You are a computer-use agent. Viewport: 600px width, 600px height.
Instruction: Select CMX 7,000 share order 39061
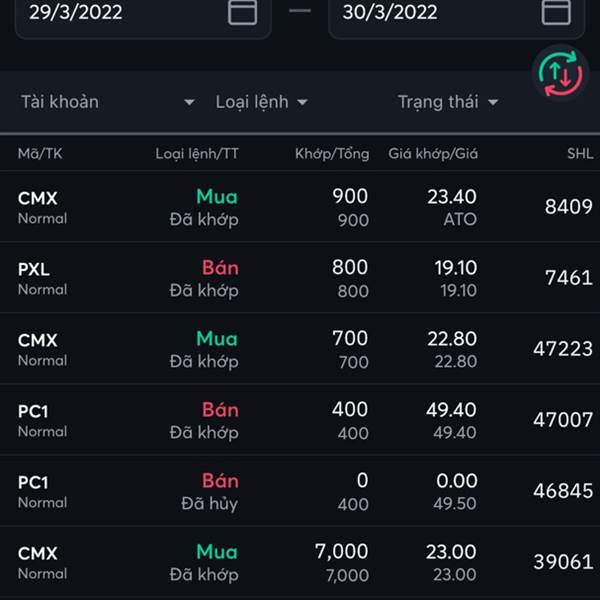point(300,562)
